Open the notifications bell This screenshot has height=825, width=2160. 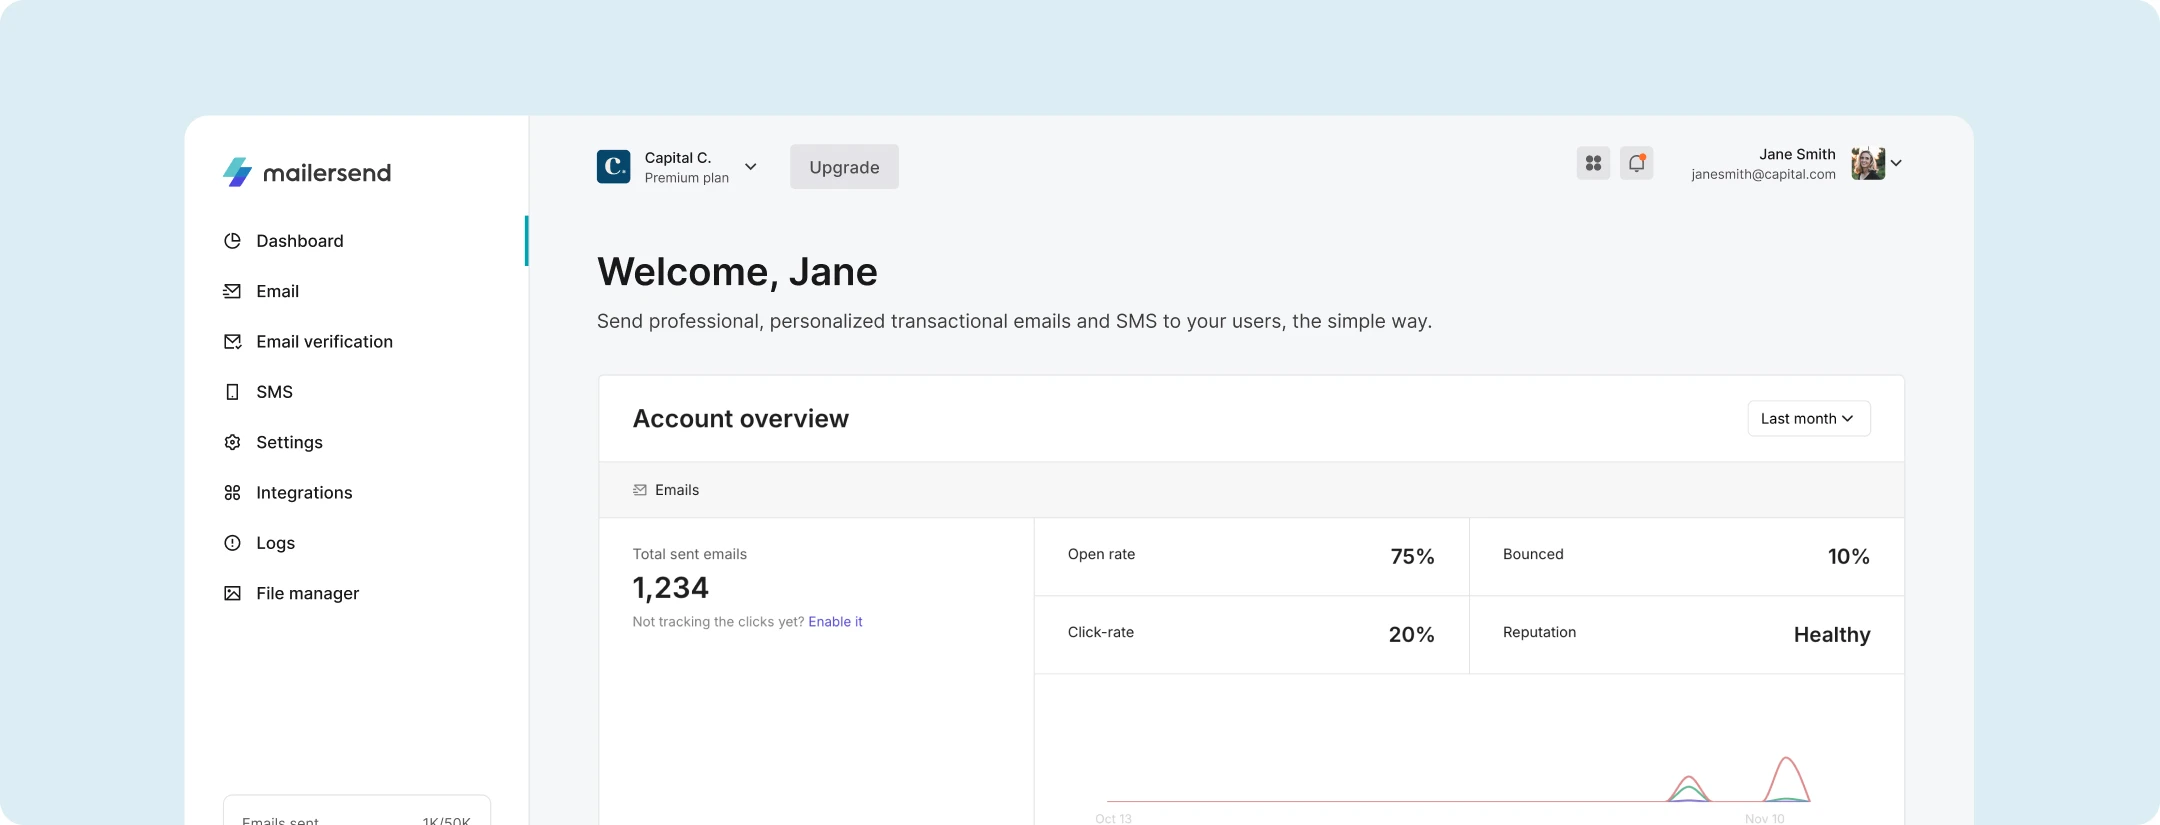[1636, 163]
